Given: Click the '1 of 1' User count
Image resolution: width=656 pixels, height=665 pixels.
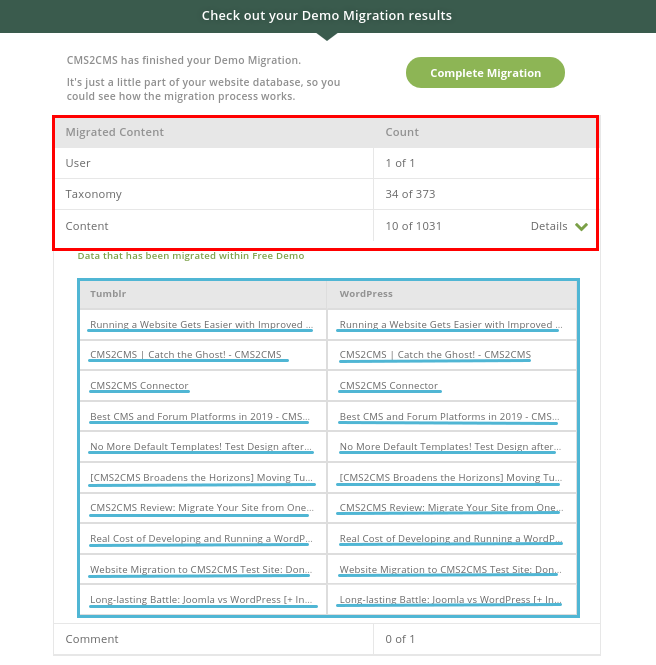Looking at the screenshot, I should tap(400, 163).
